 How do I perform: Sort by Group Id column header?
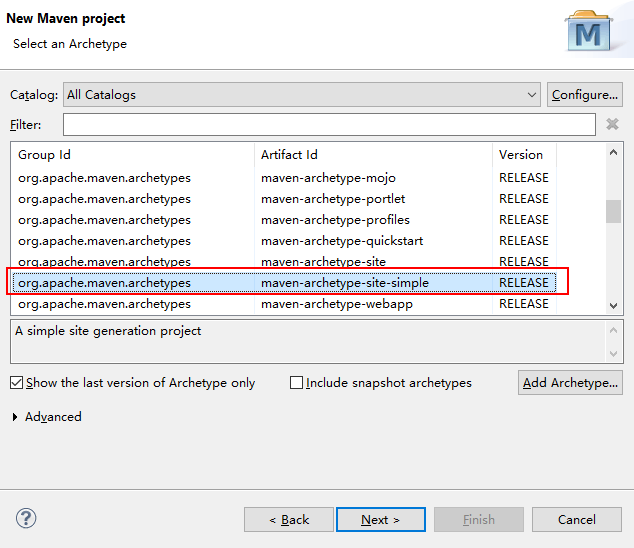tap(133, 154)
